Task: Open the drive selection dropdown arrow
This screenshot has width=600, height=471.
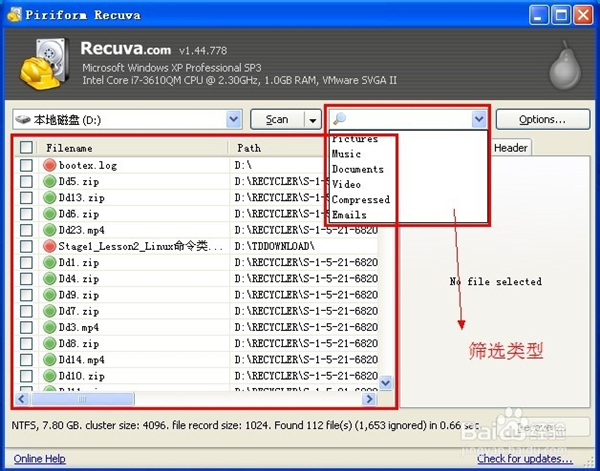Action: [x=234, y=119]
